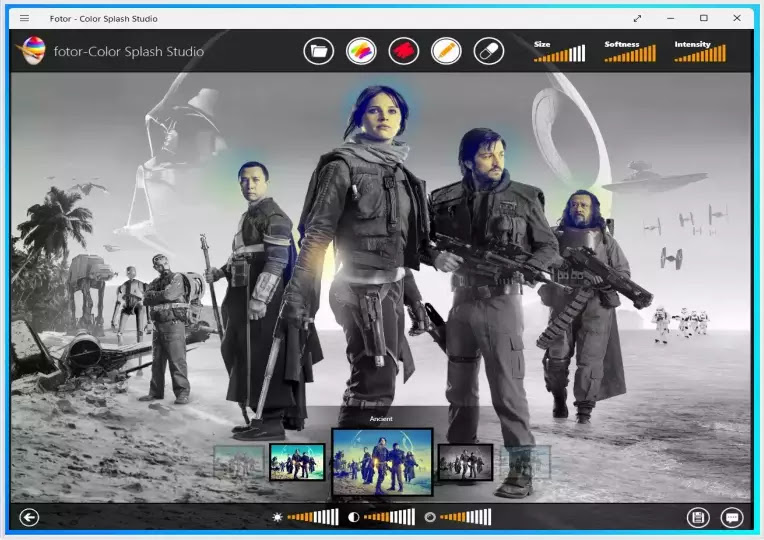Click the fotor-Color Splash Studio title text

pos(129,51)
